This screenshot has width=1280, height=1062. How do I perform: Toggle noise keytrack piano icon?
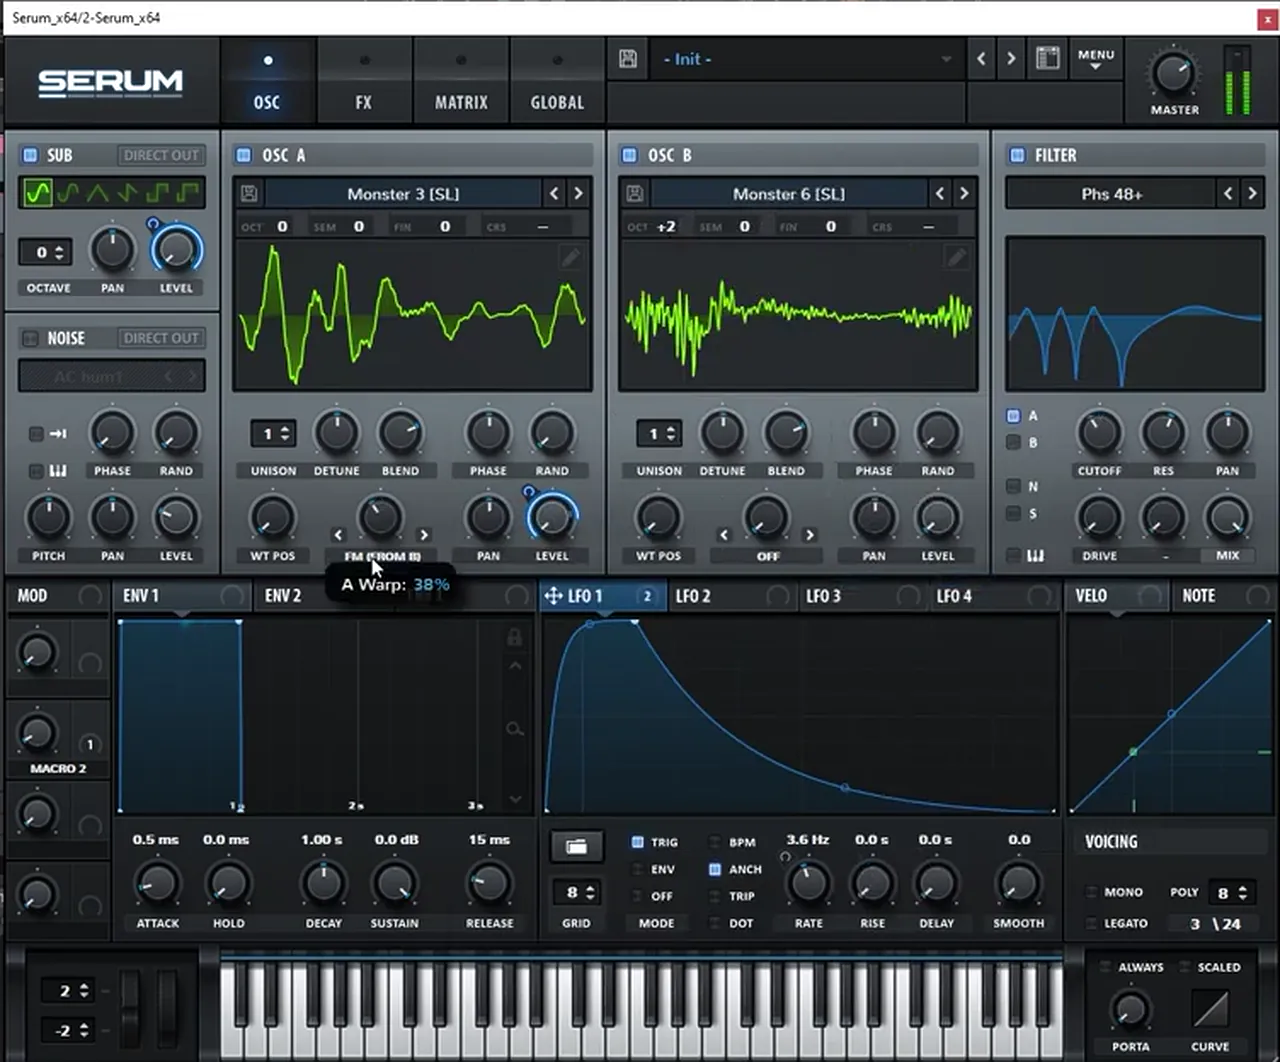tap(58, 470)
